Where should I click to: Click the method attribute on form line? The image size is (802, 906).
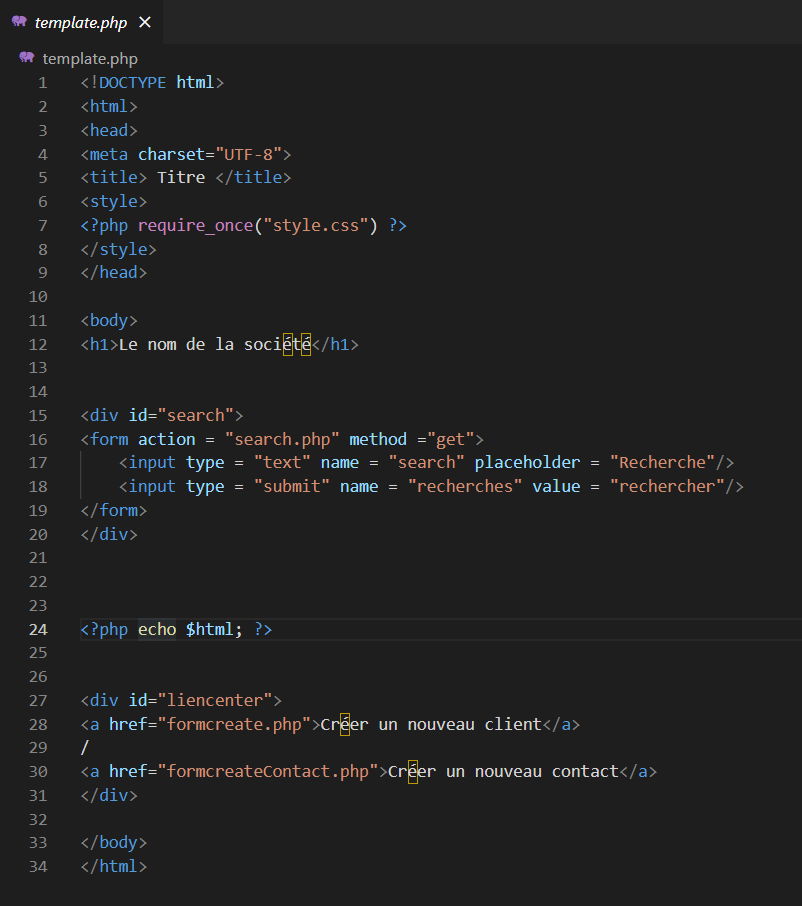point(378,439)
